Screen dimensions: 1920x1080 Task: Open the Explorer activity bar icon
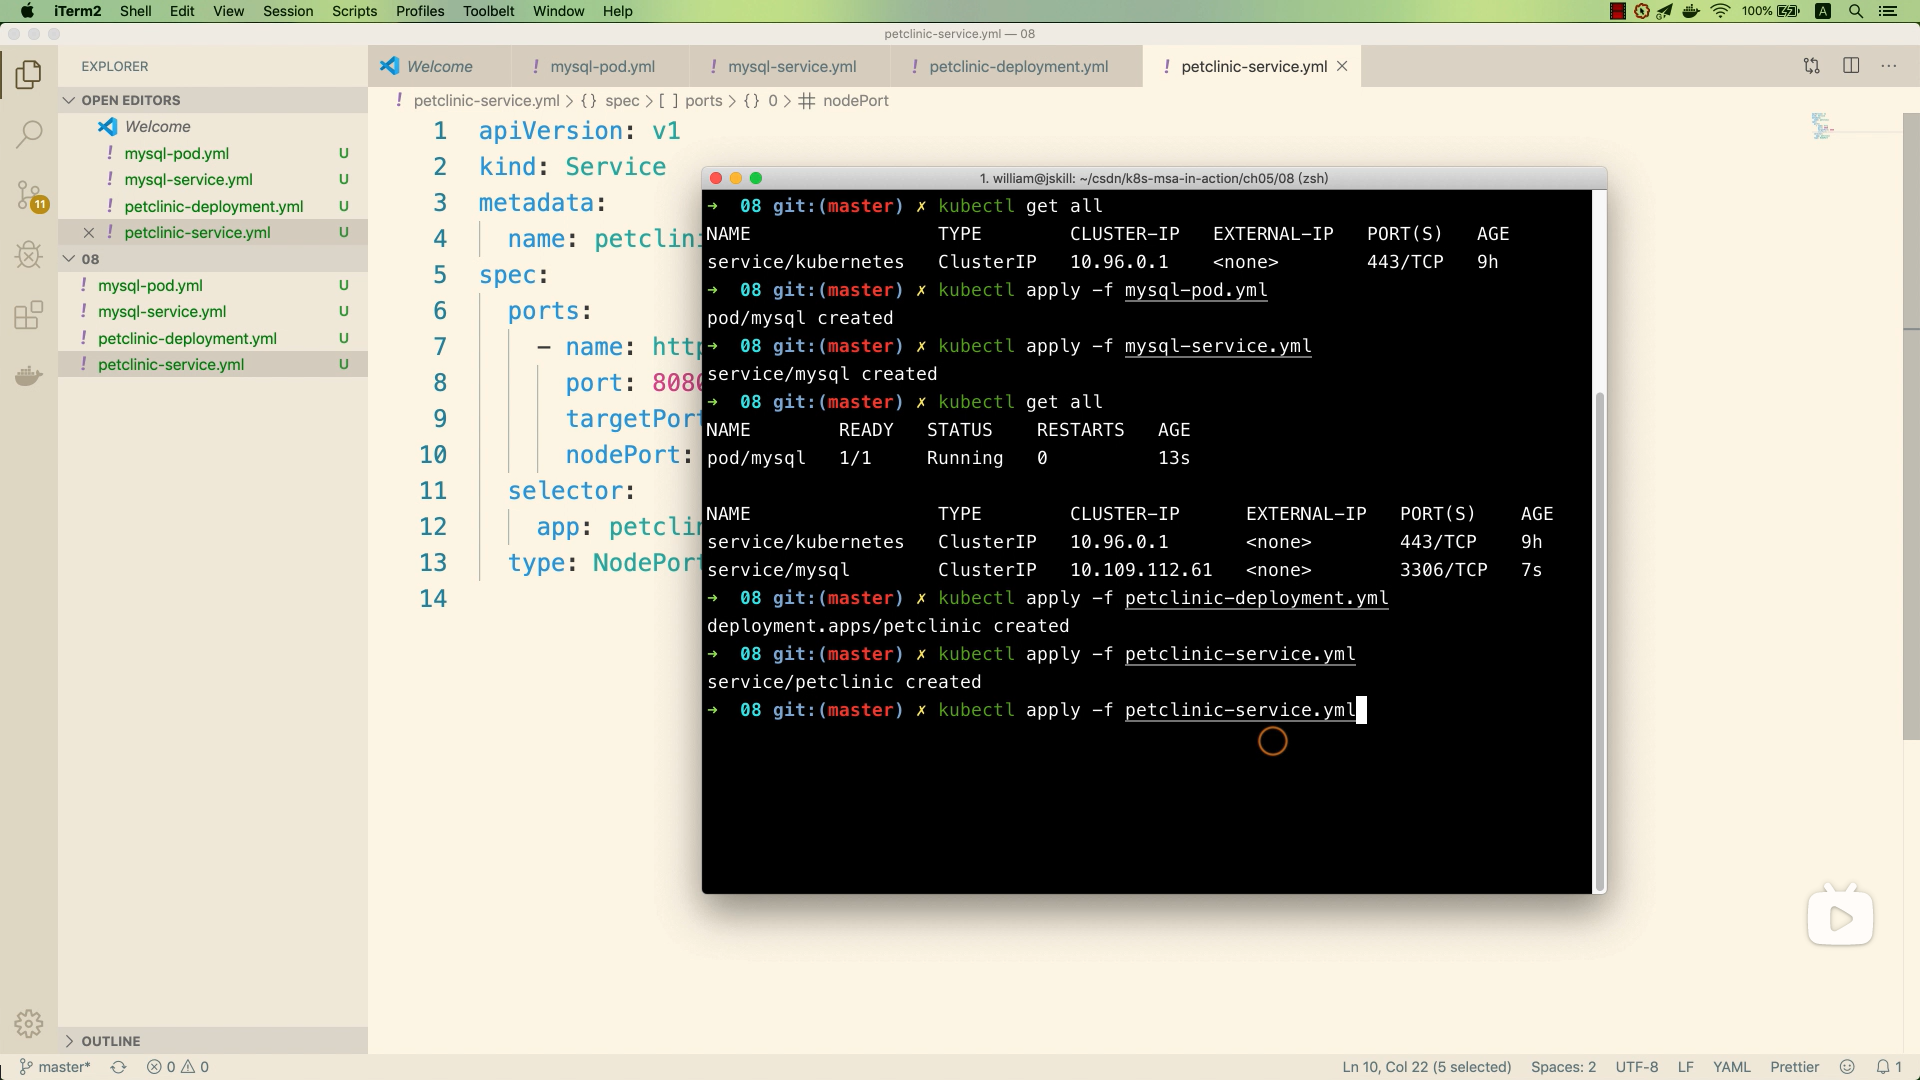click(29, 74)
